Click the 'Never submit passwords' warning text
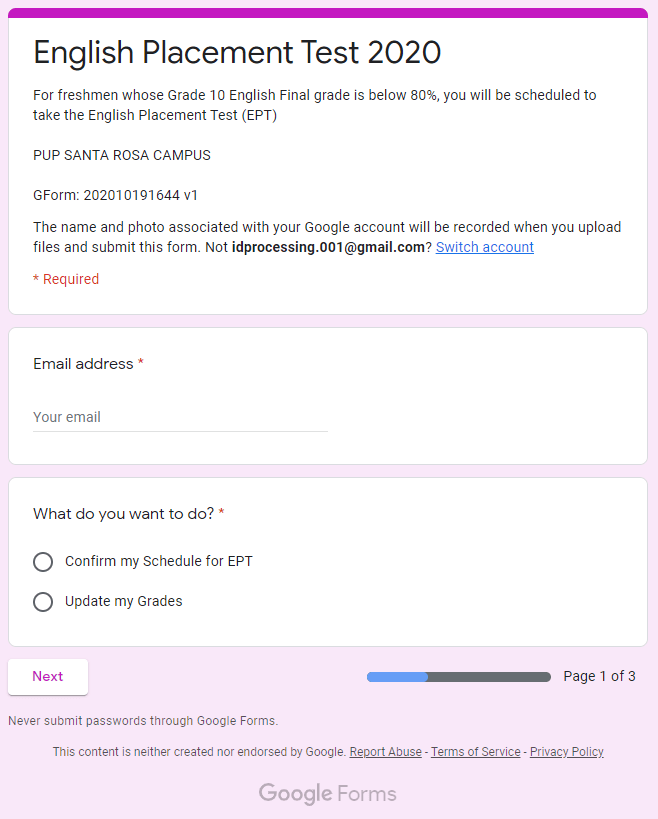 point(143,721)
